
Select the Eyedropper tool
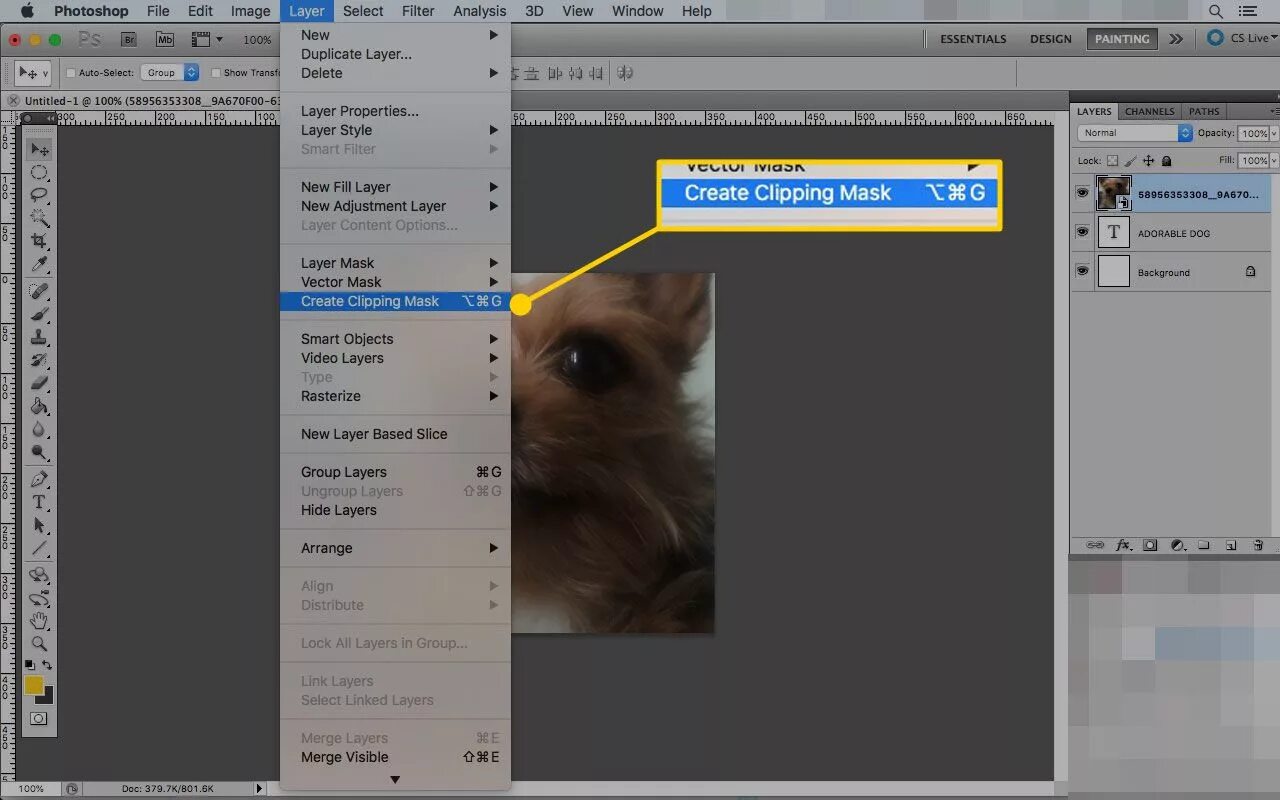point(39,264)
